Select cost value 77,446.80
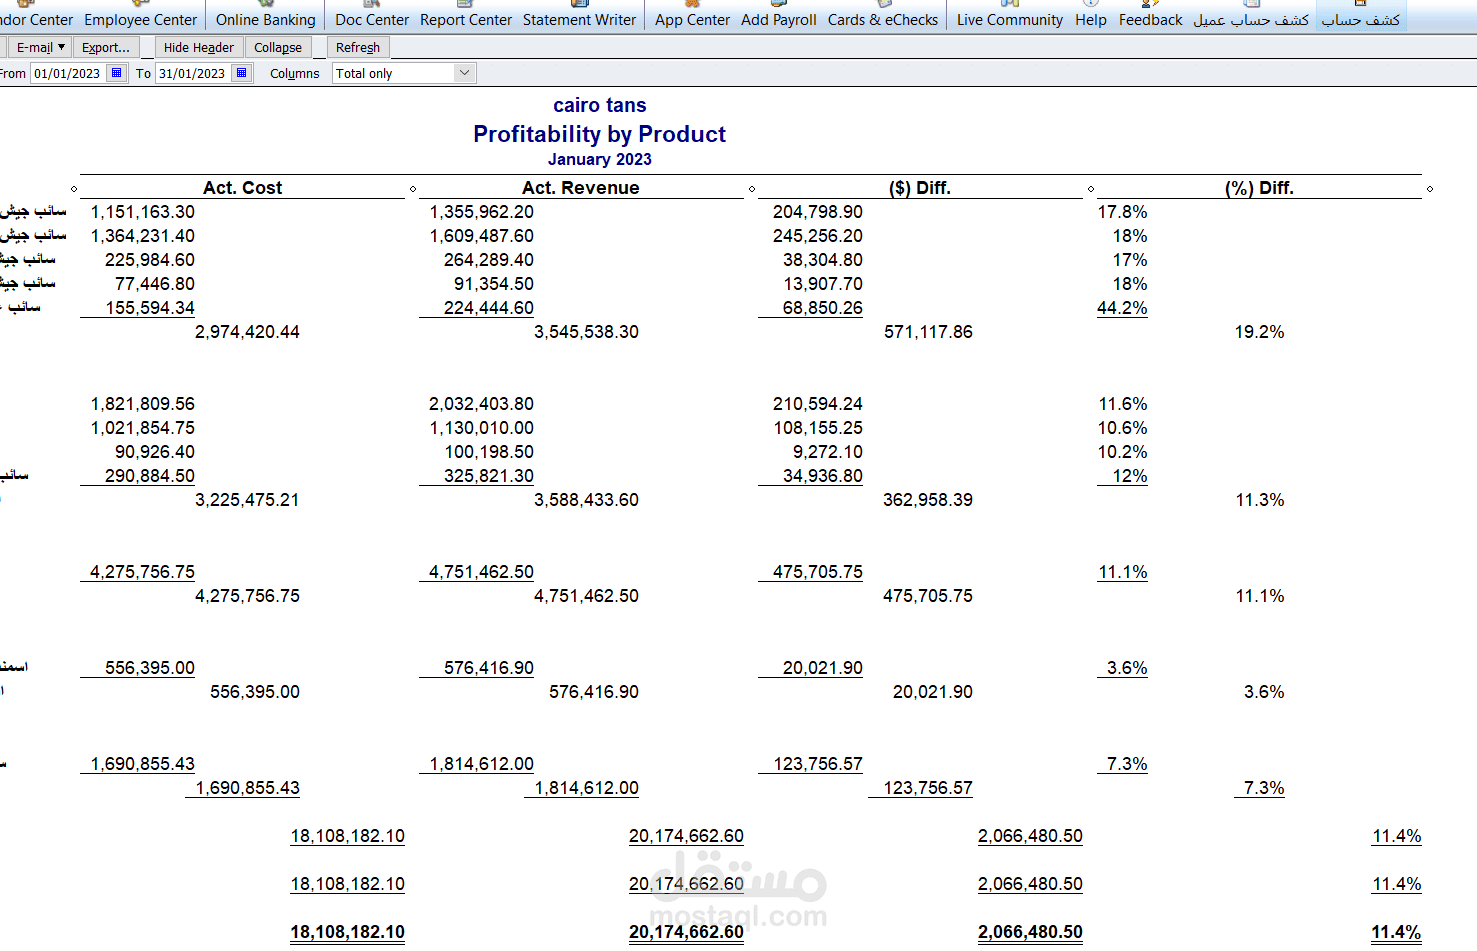Screen dimensions: 1477x951 click(x=155, y=284)
